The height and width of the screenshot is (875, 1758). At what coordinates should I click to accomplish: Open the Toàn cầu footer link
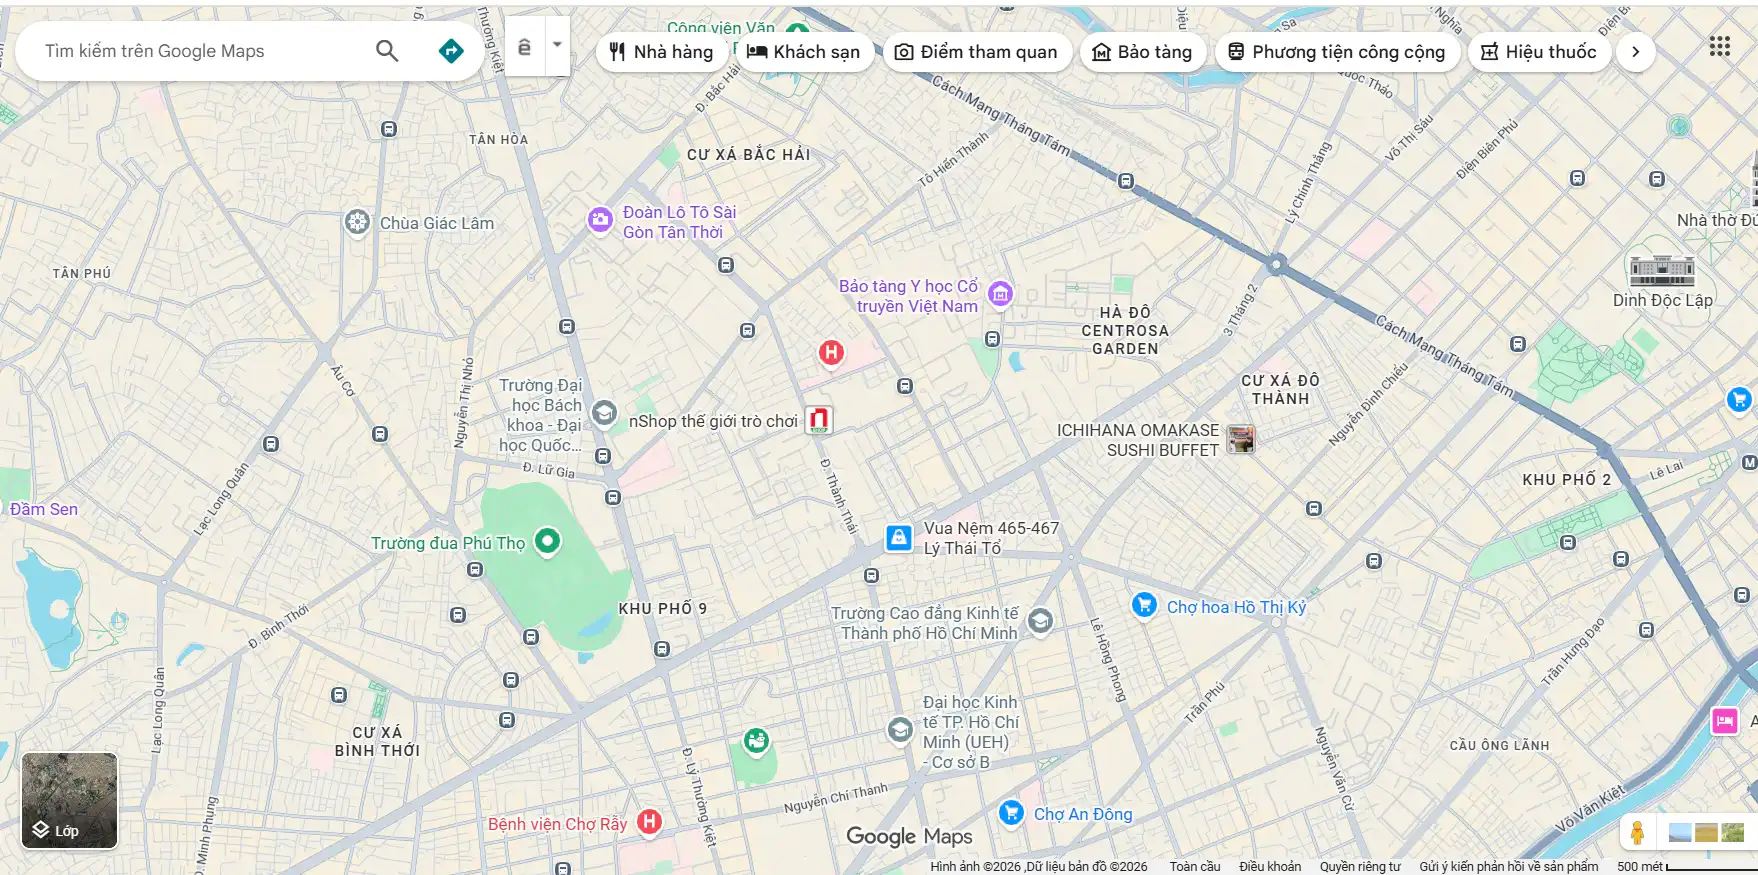1195,867
